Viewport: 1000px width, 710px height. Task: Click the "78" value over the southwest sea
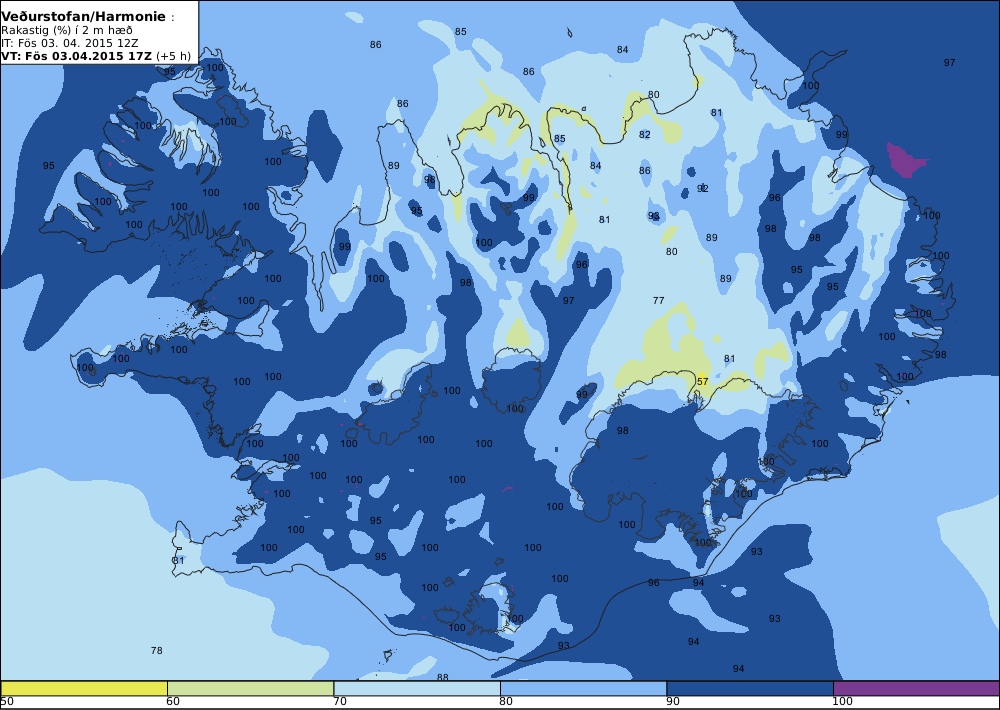[156, 651]
